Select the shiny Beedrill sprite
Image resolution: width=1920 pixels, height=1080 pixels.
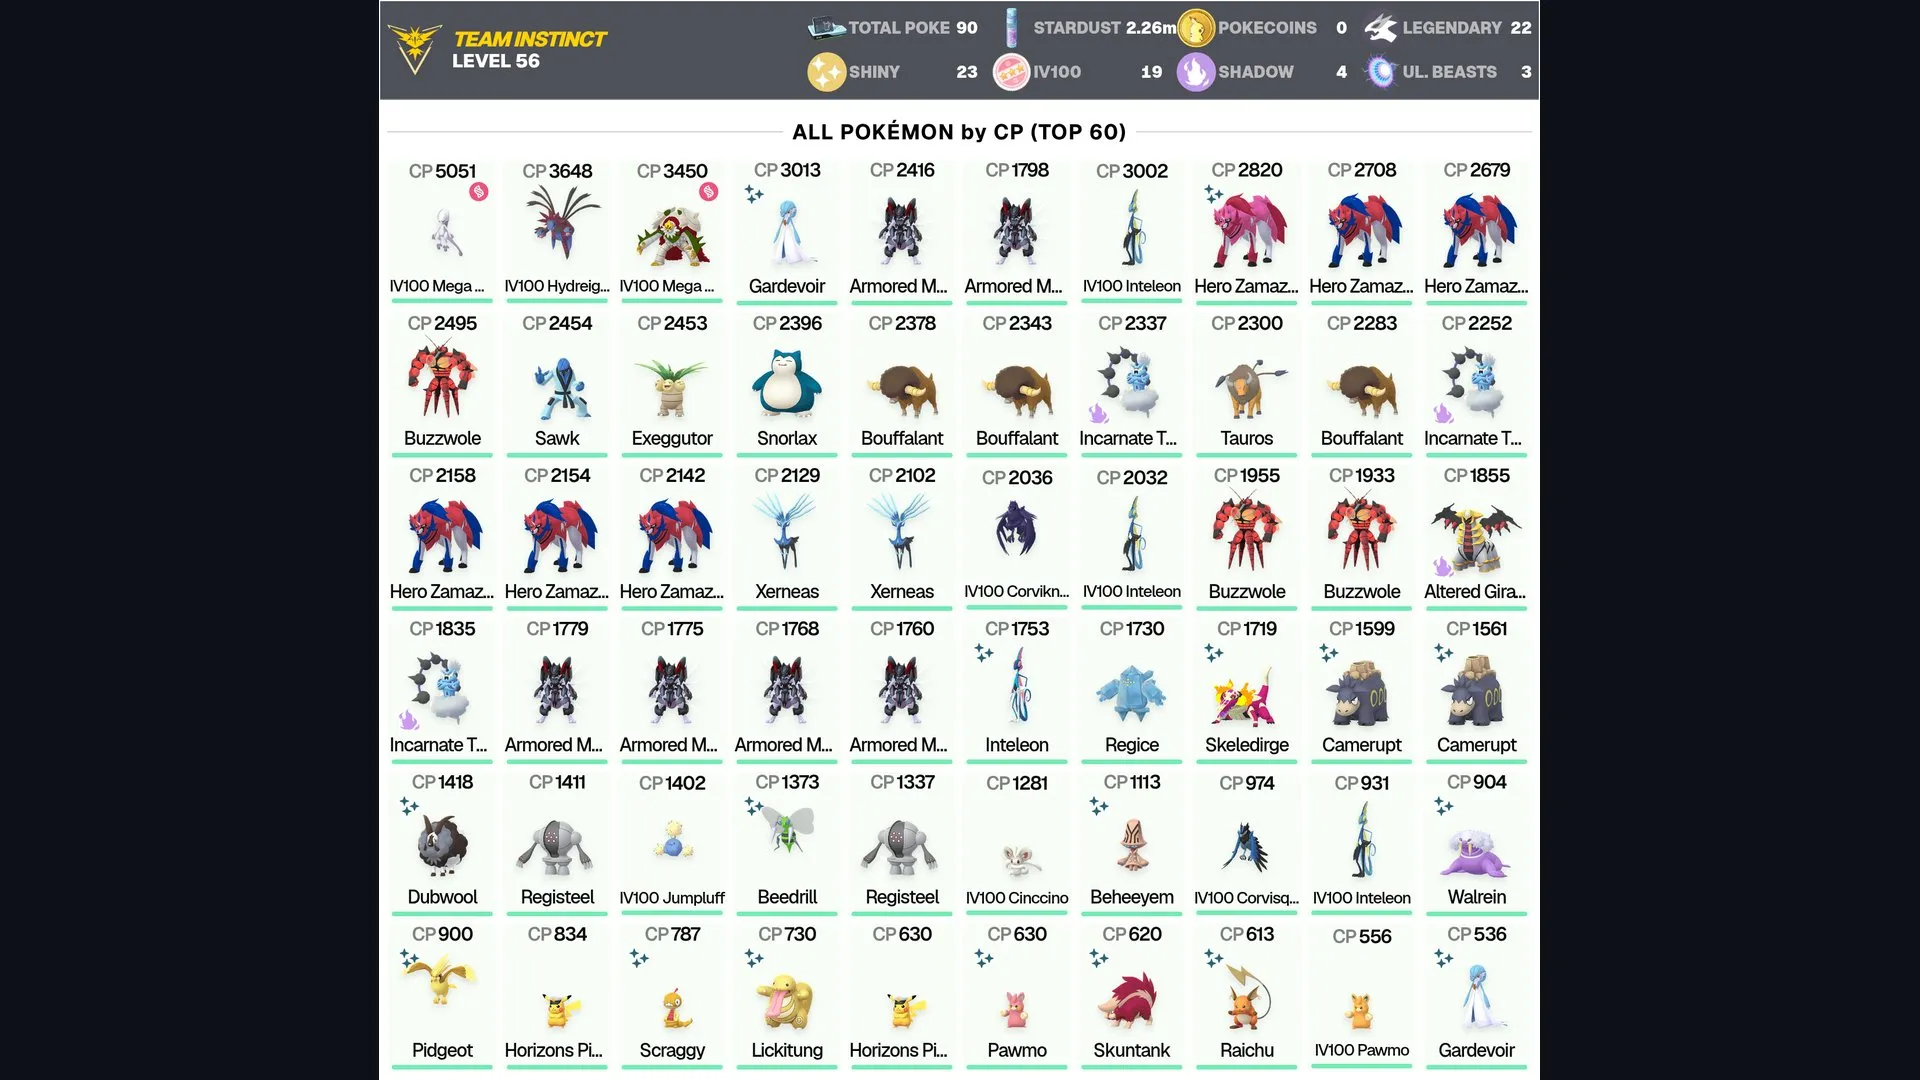(x=789, y=829)
